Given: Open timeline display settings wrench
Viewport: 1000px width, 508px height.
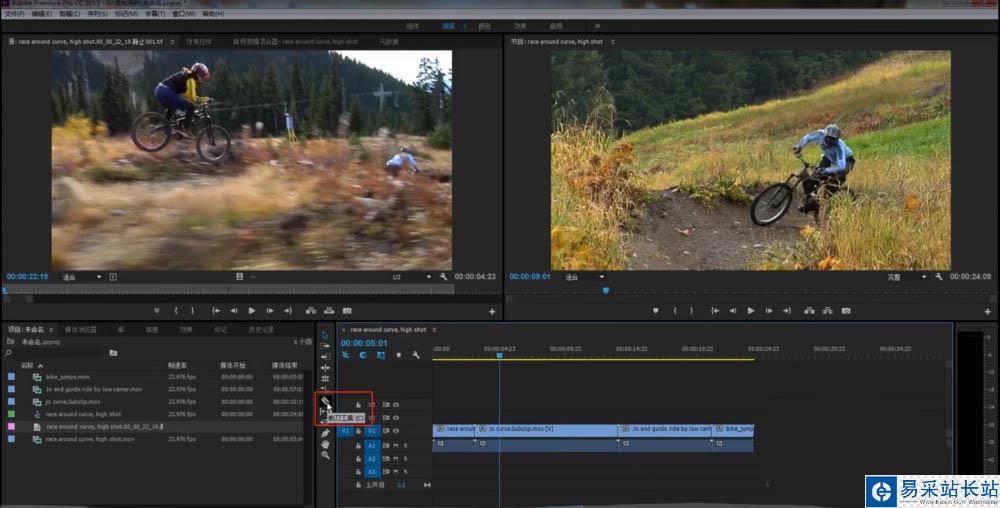Looking at the screenshot, I should pos(416,355).
